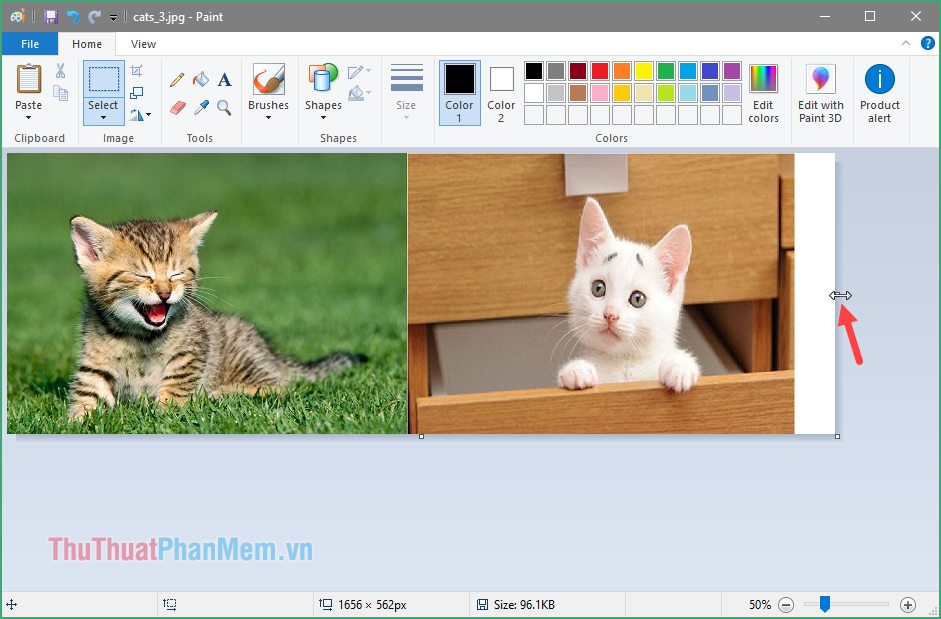
Task: Pick the red color swatch
Action: click(x=599, y=71)
